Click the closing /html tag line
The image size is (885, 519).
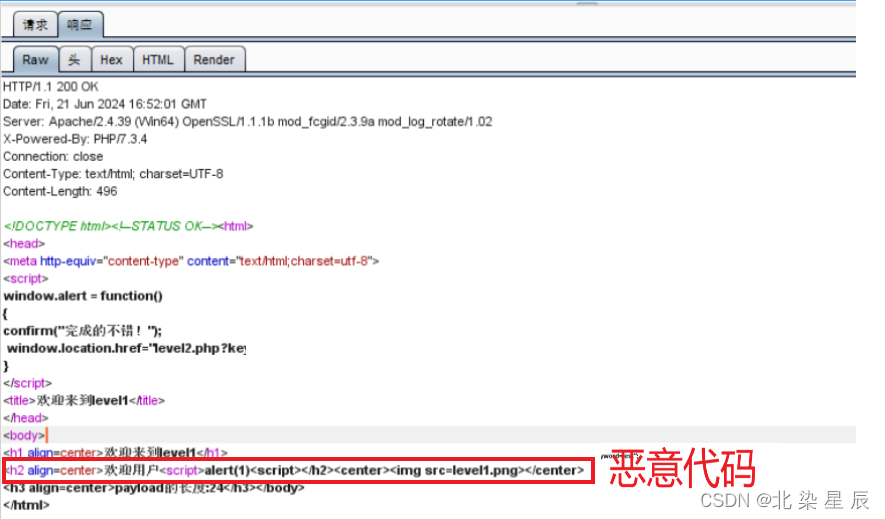(26, 505)
